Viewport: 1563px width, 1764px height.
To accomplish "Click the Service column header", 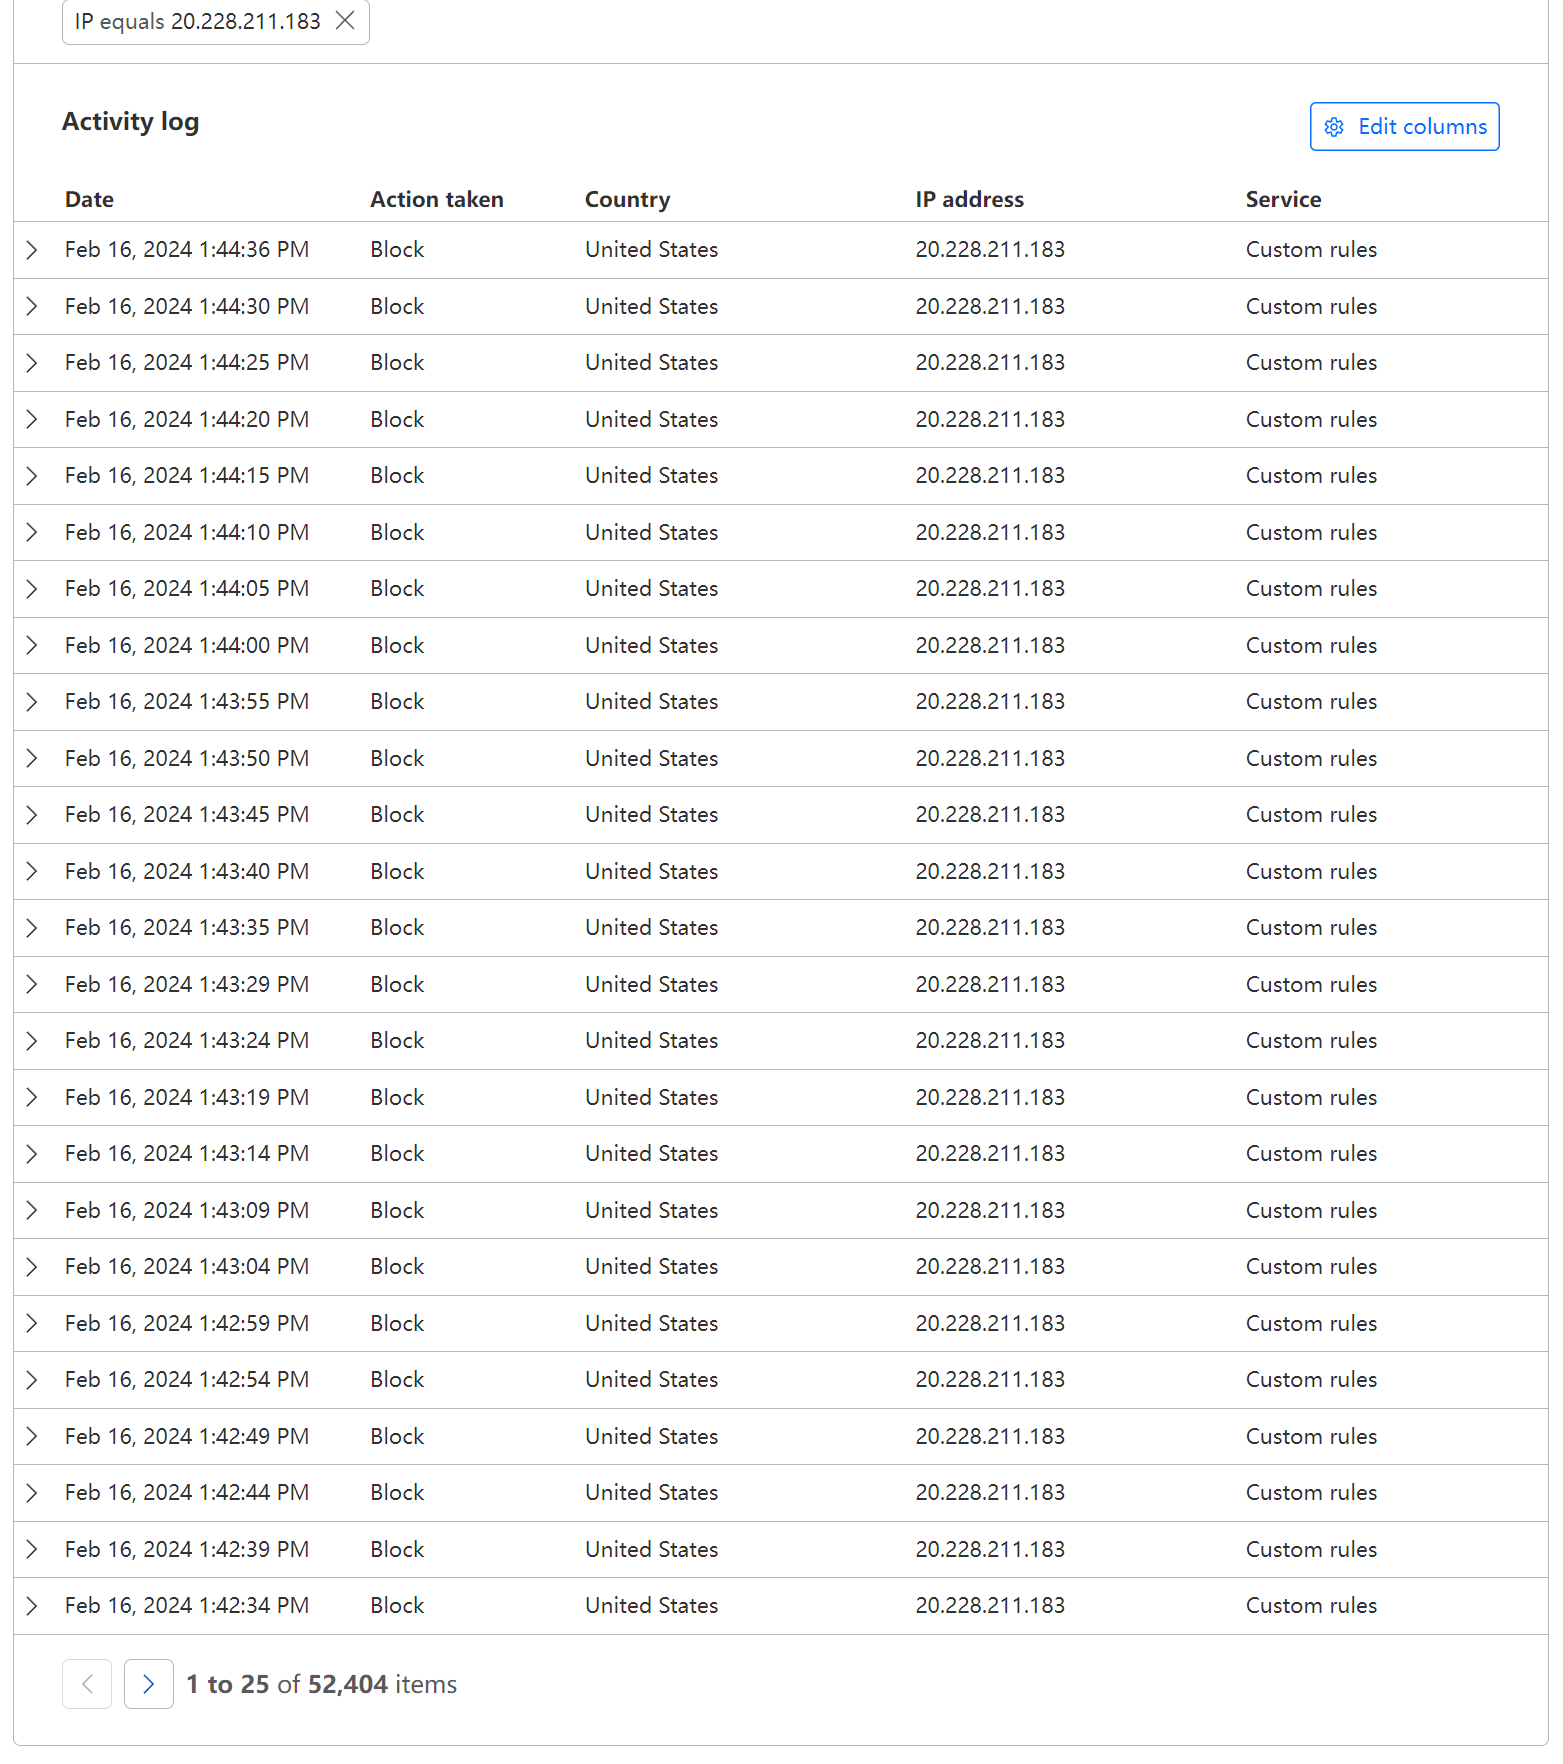I will [x=1283, y=200].
